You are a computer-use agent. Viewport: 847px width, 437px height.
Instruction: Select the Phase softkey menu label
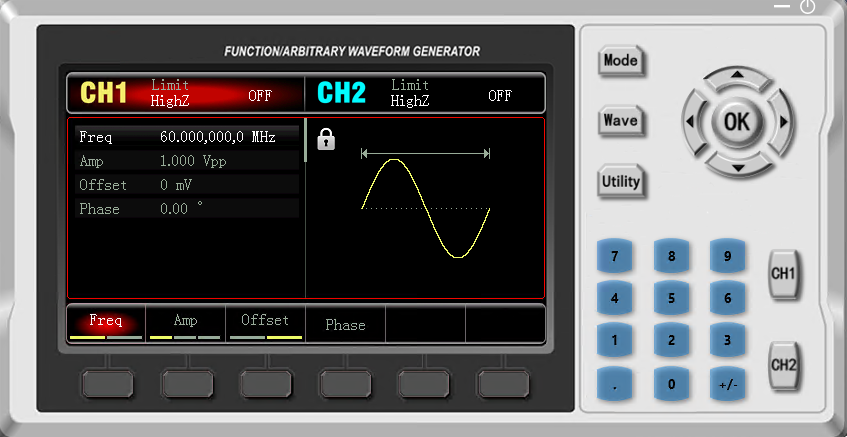tap(345, 325)
